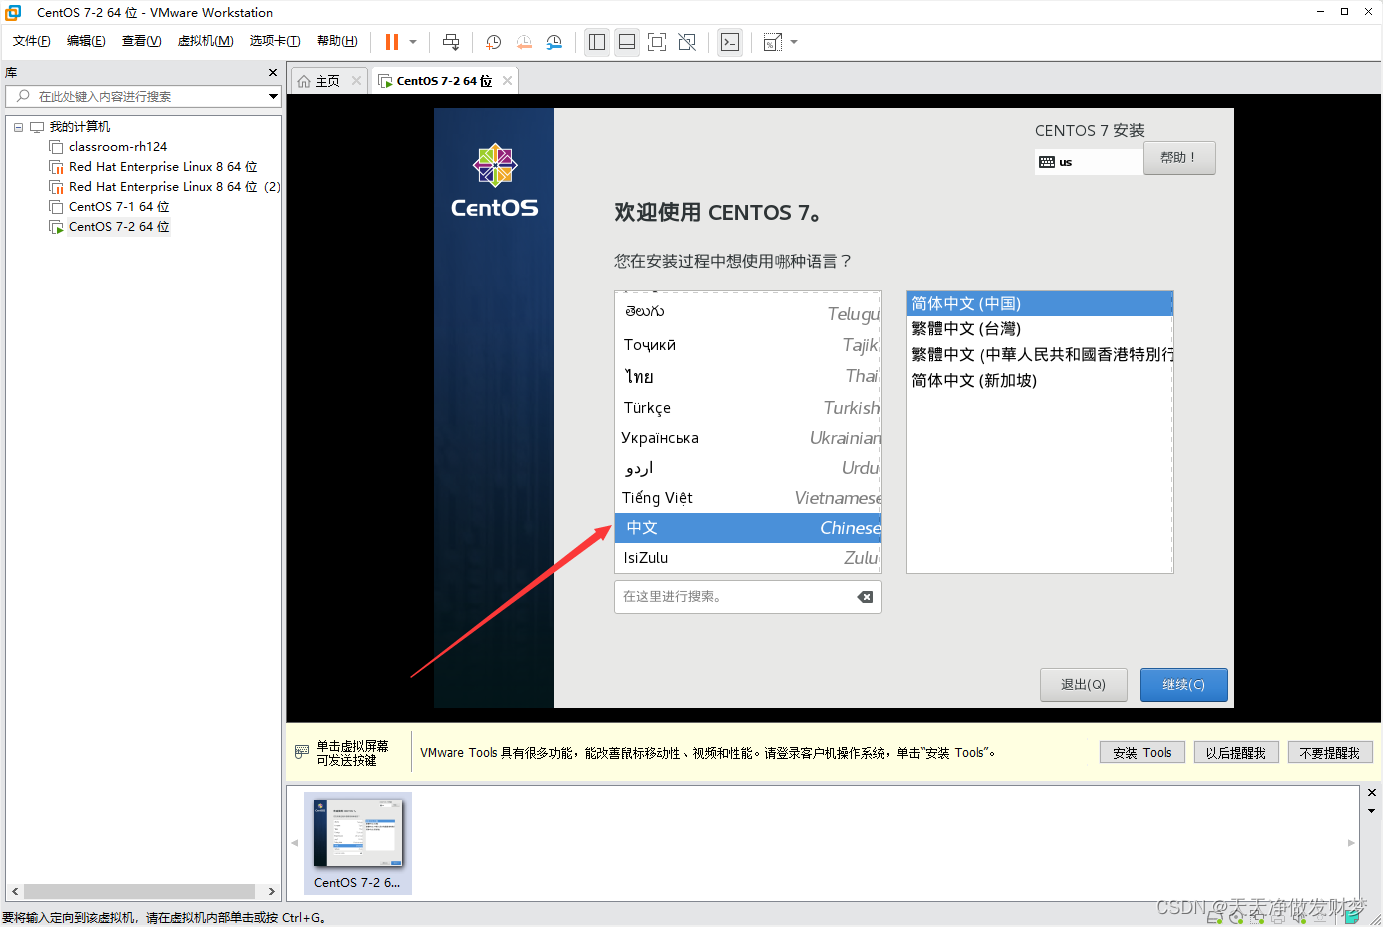Viewport: 1383px width, 927px height.
Task: Close the 主页 tab
Action: pos(356,81)
